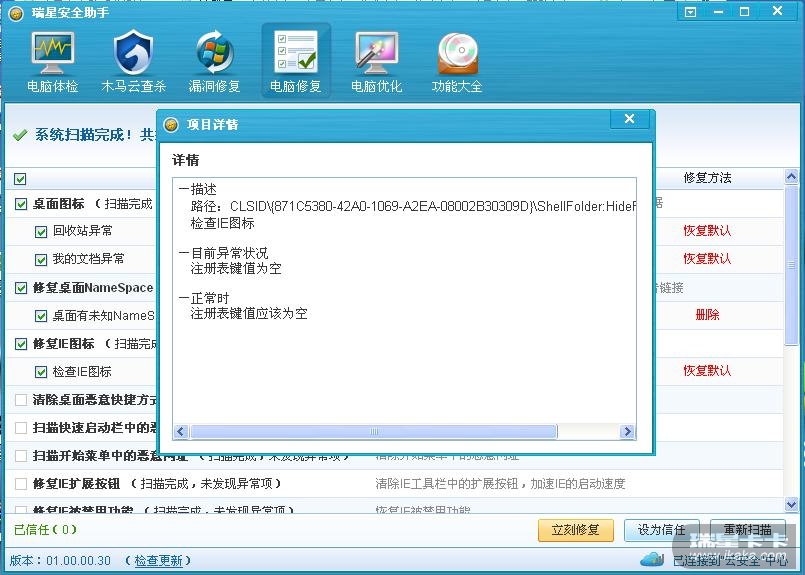The image size is (805, 575).
Task: Open the 检查更新 link
Action: pos(158,561)
